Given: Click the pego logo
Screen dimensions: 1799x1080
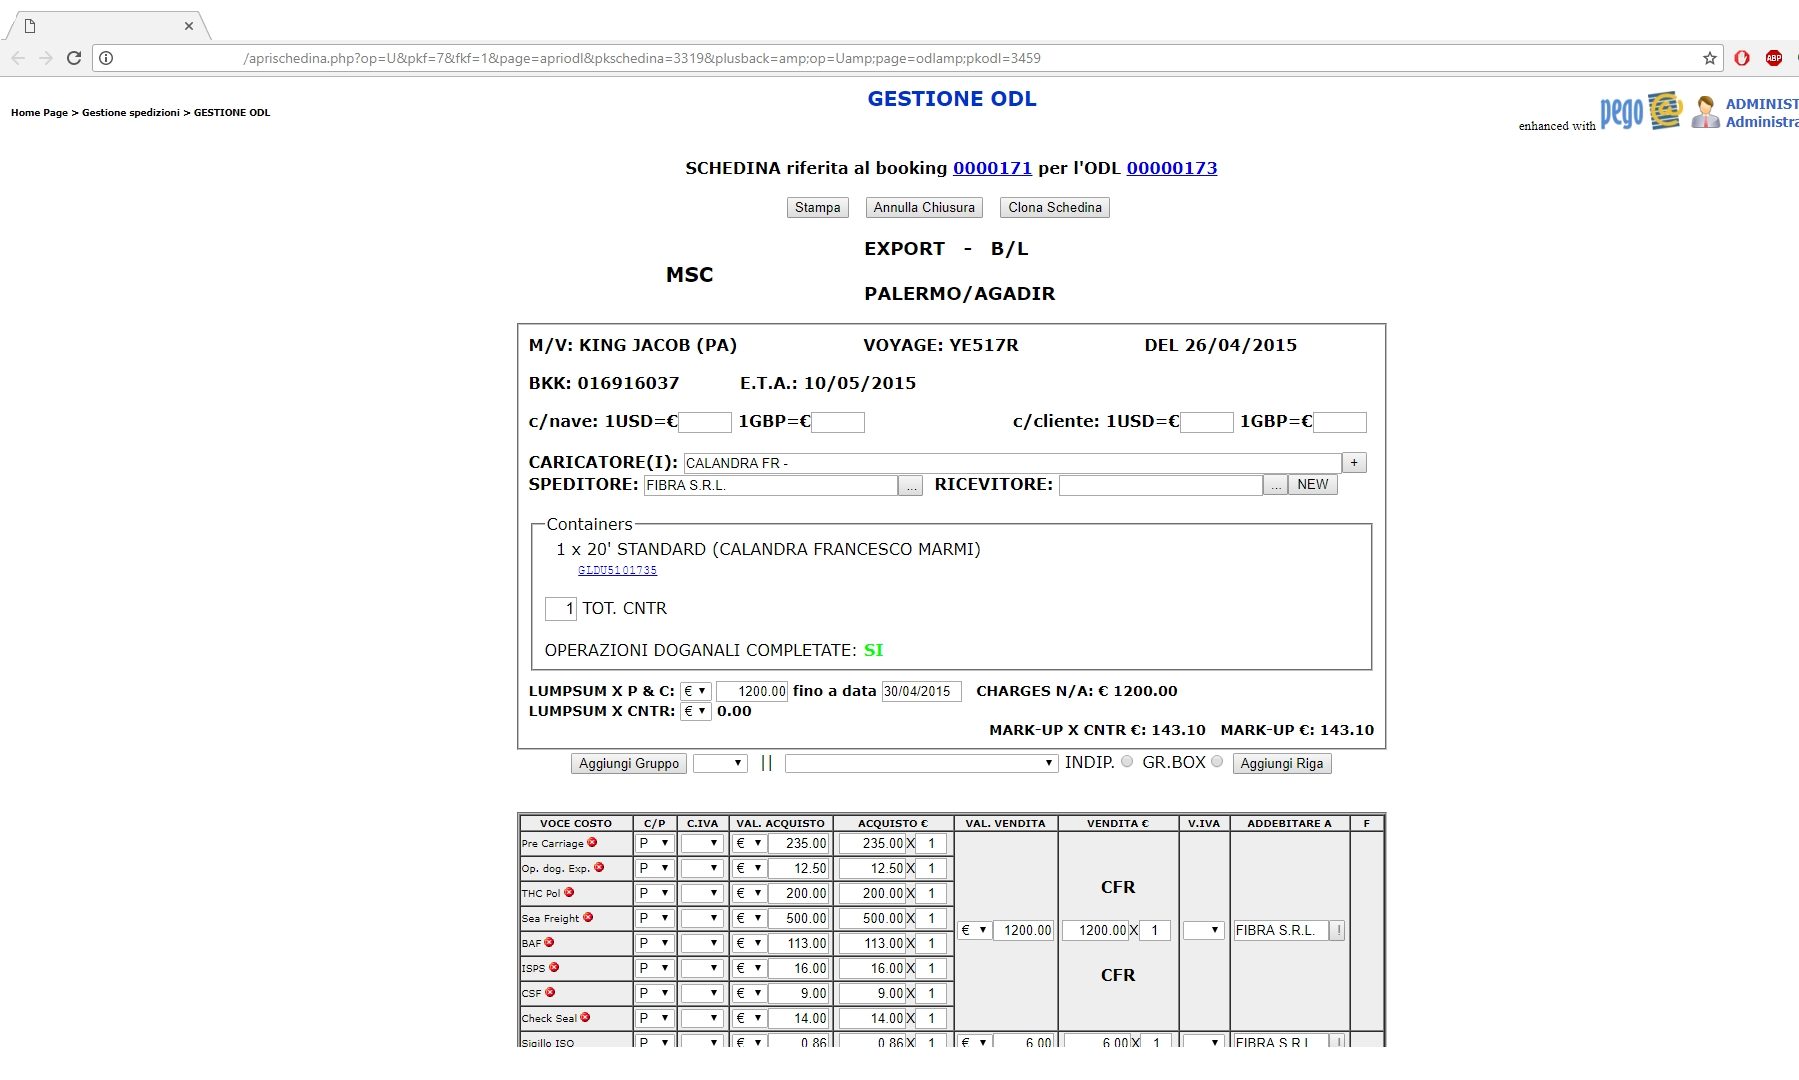Looking at the screenshot, I should pos(1640,111).
